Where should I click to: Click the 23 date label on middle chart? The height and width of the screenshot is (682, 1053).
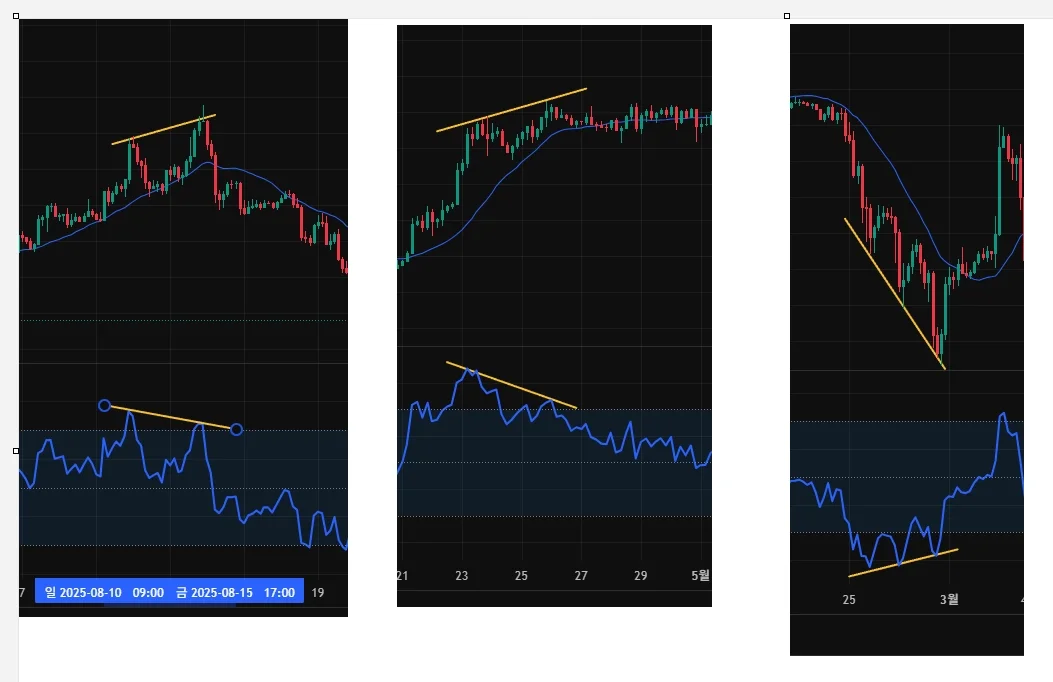coord(461,576)
